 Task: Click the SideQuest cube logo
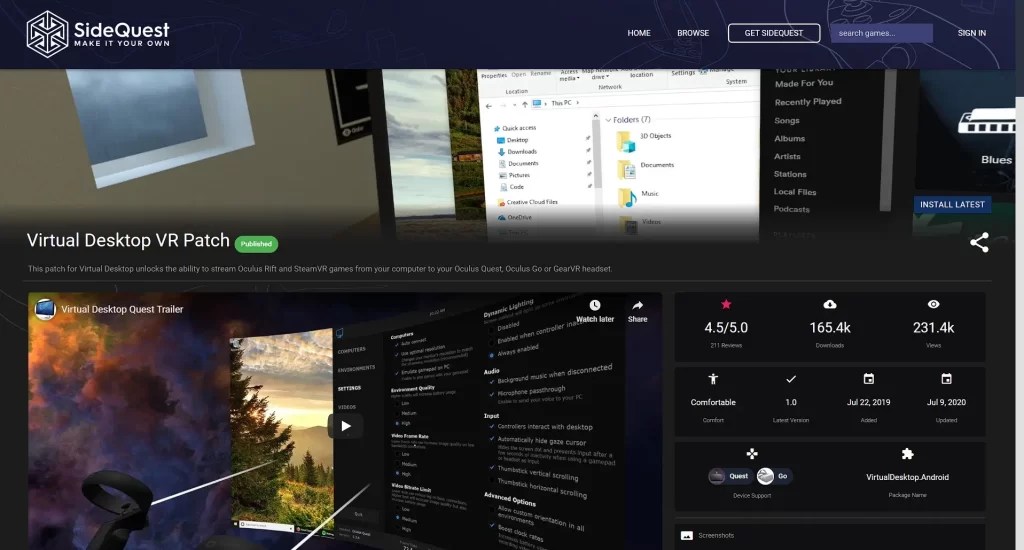pos(47,34)
